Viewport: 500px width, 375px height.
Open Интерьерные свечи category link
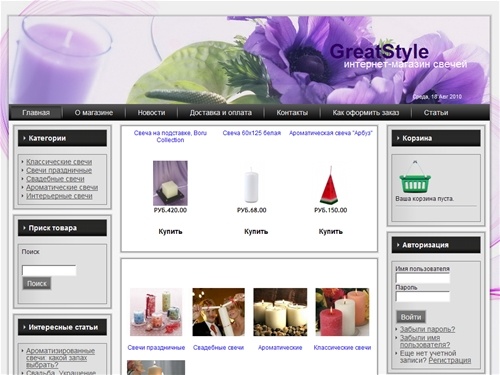coord(59,196)
